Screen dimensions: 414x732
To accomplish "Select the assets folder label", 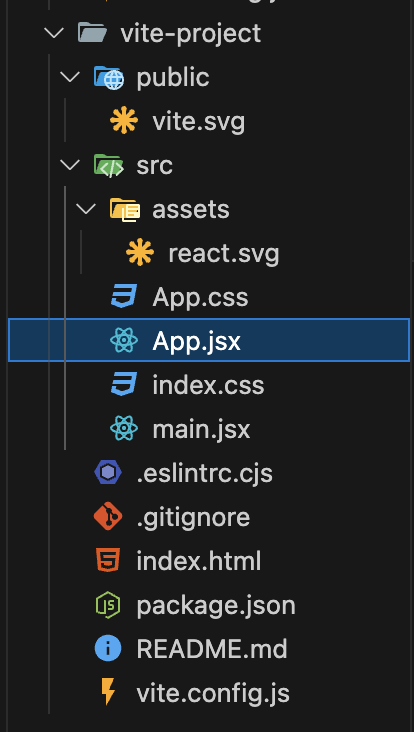I will (x=191, y=210).
